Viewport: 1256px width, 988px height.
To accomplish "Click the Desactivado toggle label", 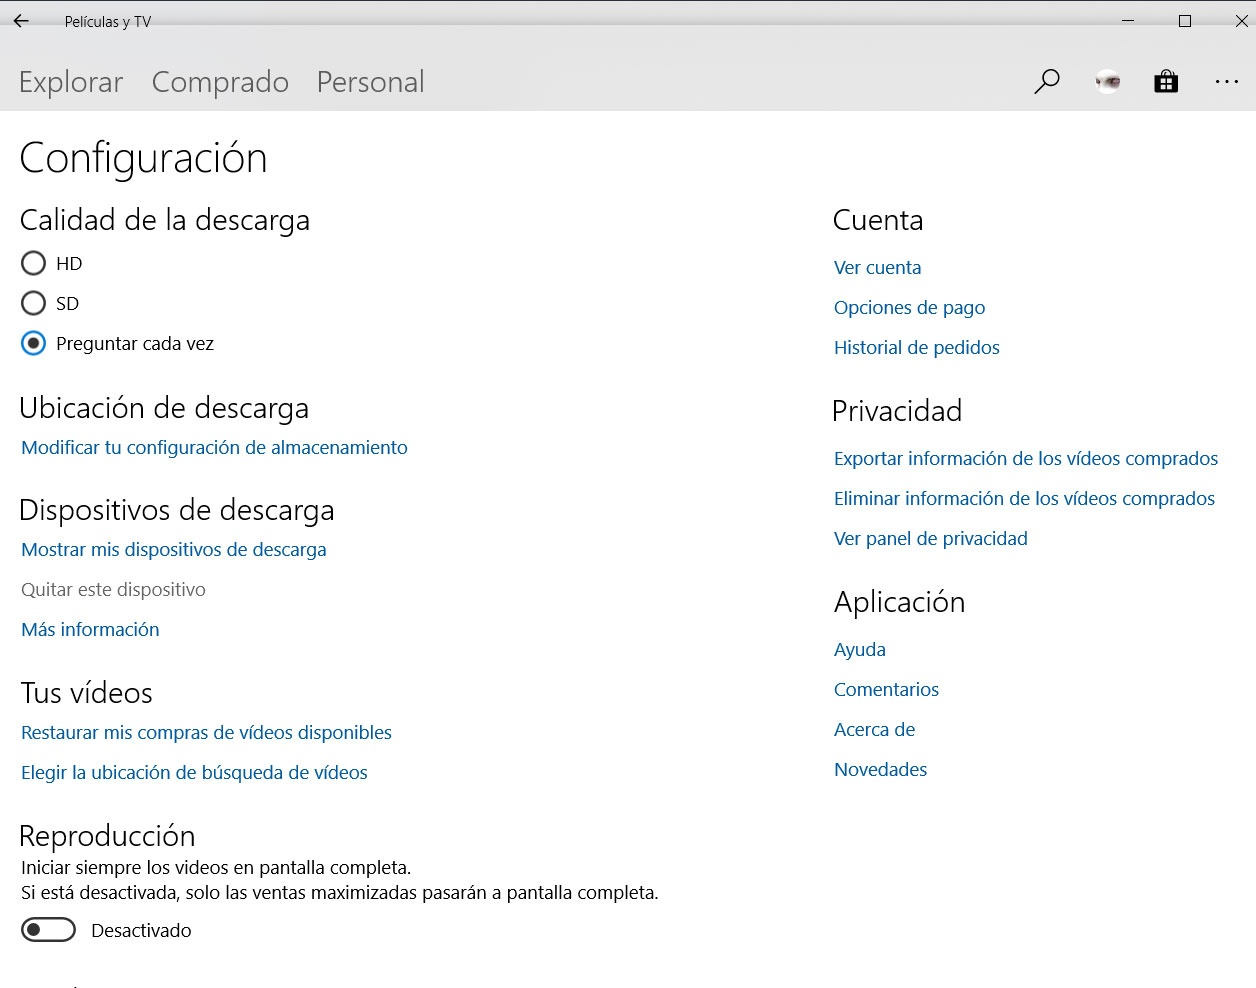I will pyautogui.click(x=141, y=930).
